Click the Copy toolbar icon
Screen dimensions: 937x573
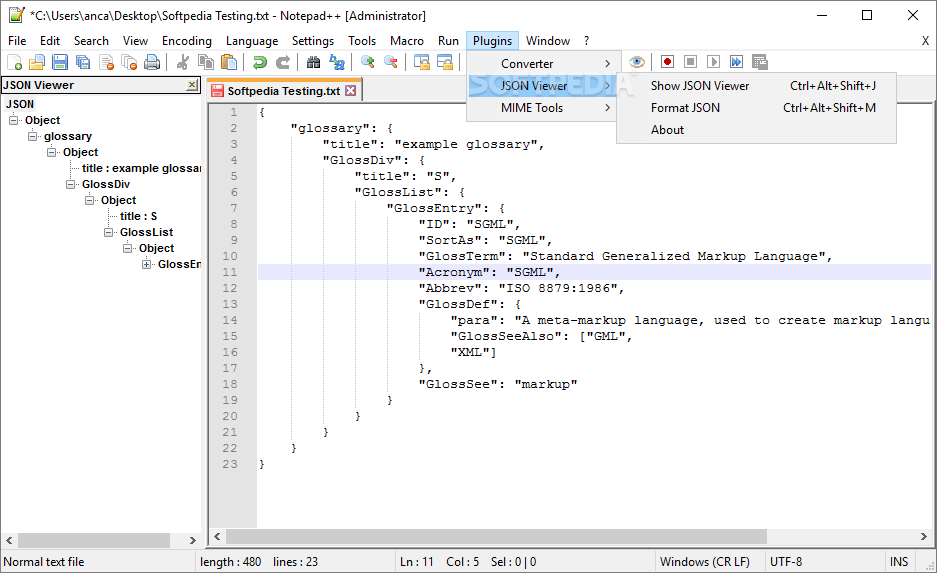(x=206, y=62)
